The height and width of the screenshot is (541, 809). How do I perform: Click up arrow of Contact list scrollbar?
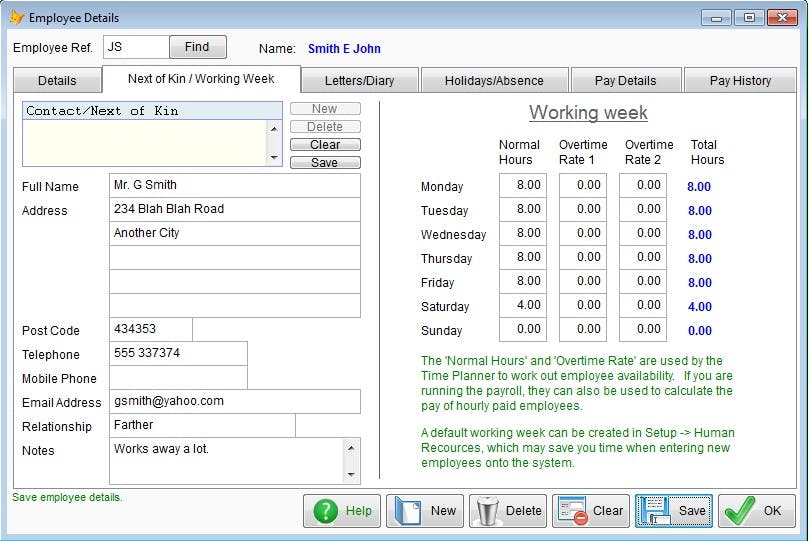(274, 129)
